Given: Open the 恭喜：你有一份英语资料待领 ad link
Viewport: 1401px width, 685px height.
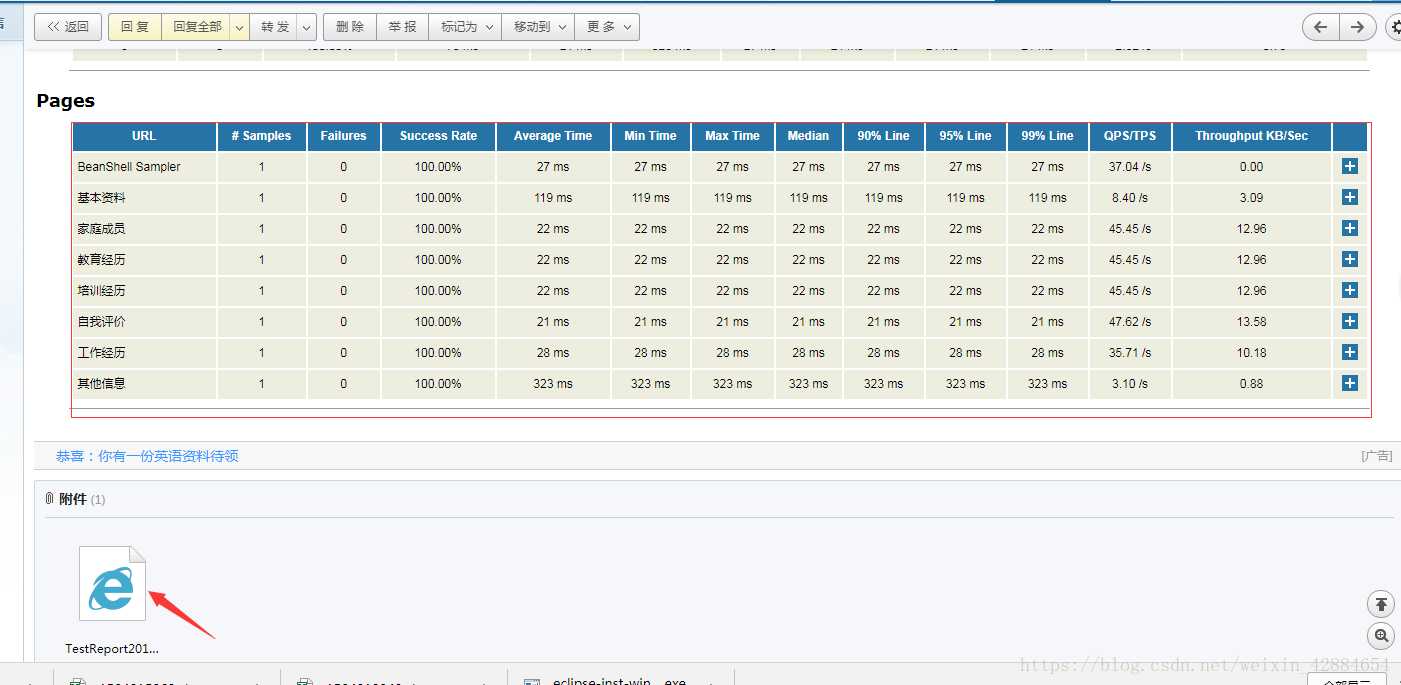Looking at the screenshot, I should (x=147, y=456).
